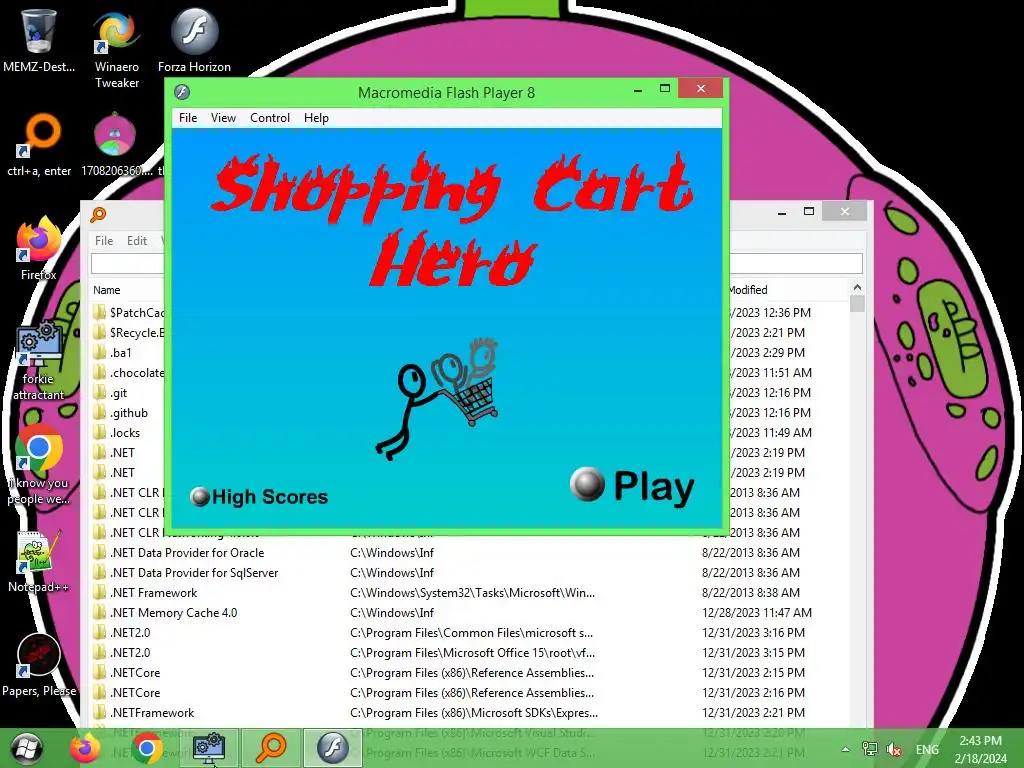The width and height of the screenshot is (1024, 768).
Task: Open the Flash Player View menu
Action: (x=223, y=118)
